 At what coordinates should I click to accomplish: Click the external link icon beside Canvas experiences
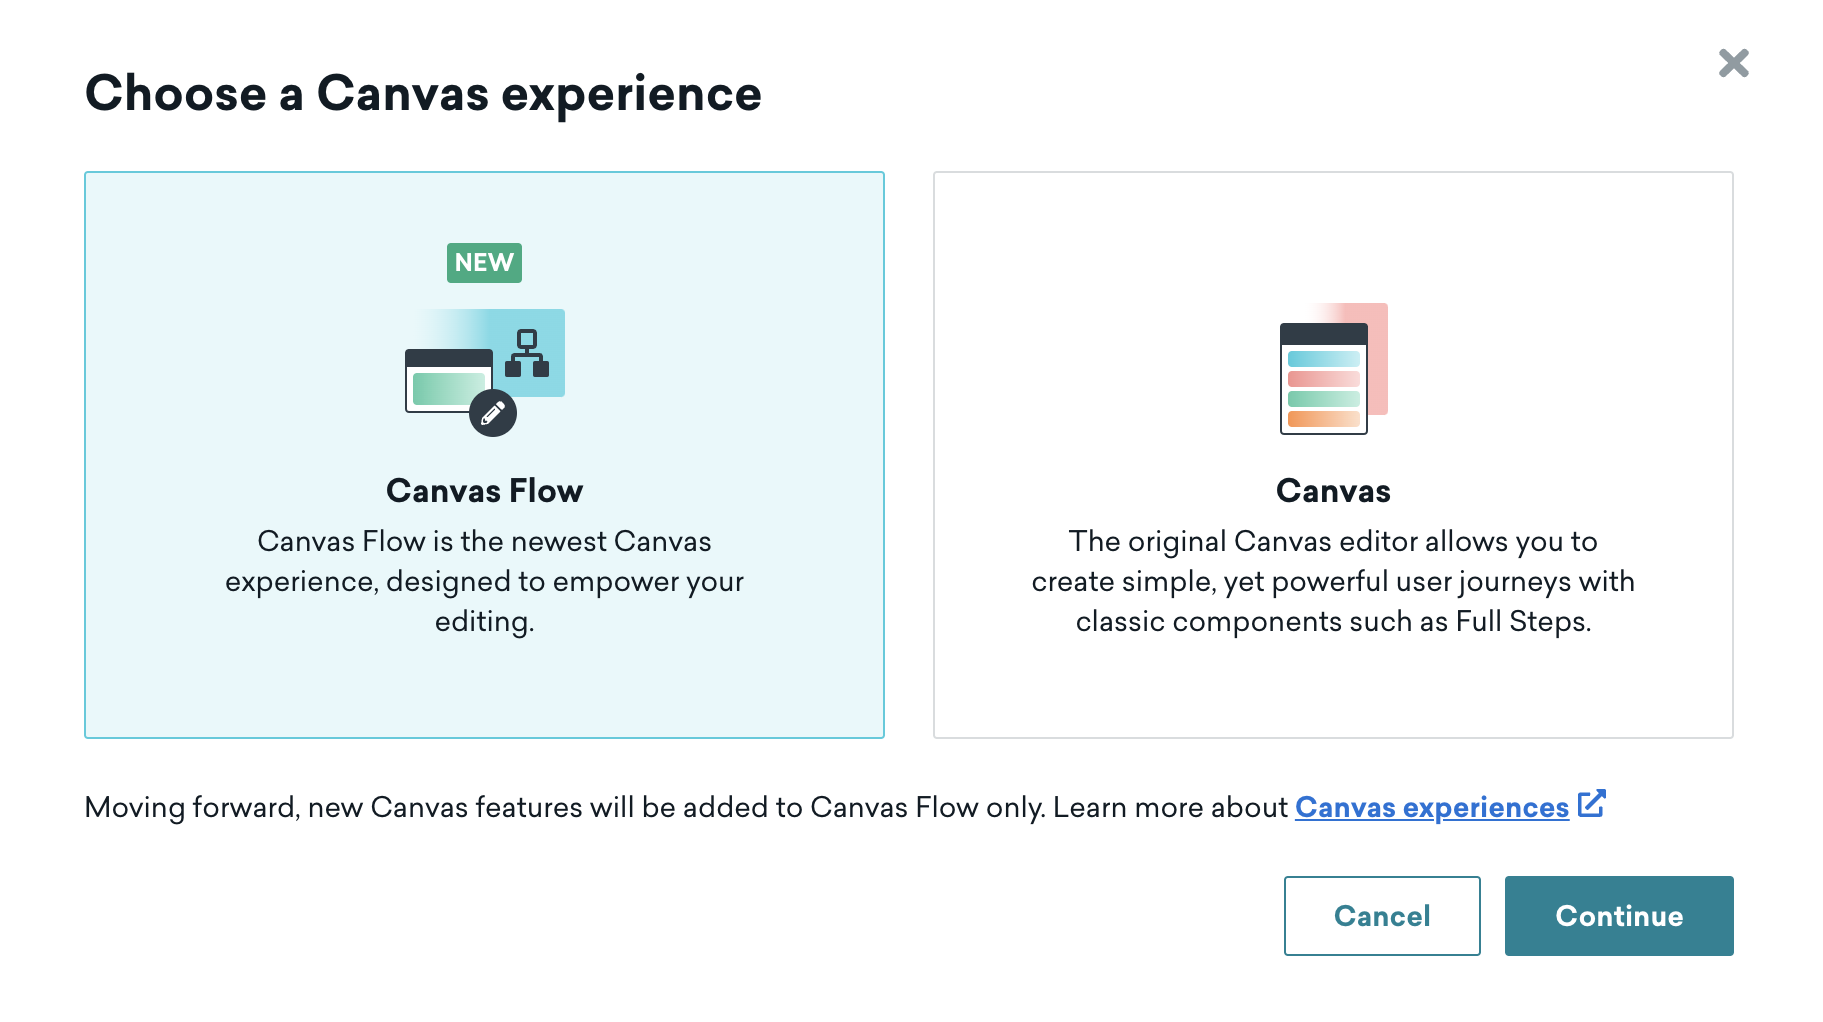click(1593, 803)
